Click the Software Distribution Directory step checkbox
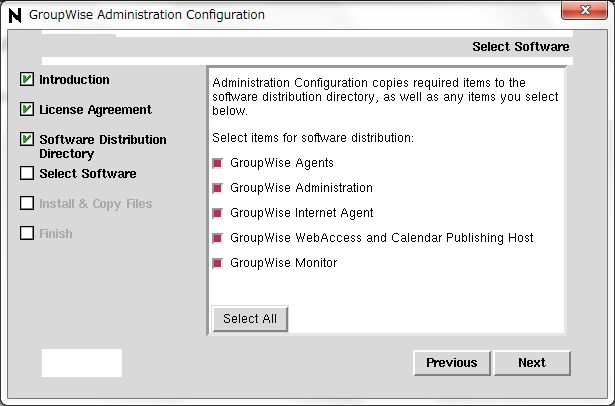This screenshot has width=615, height=406. point(27,139)
